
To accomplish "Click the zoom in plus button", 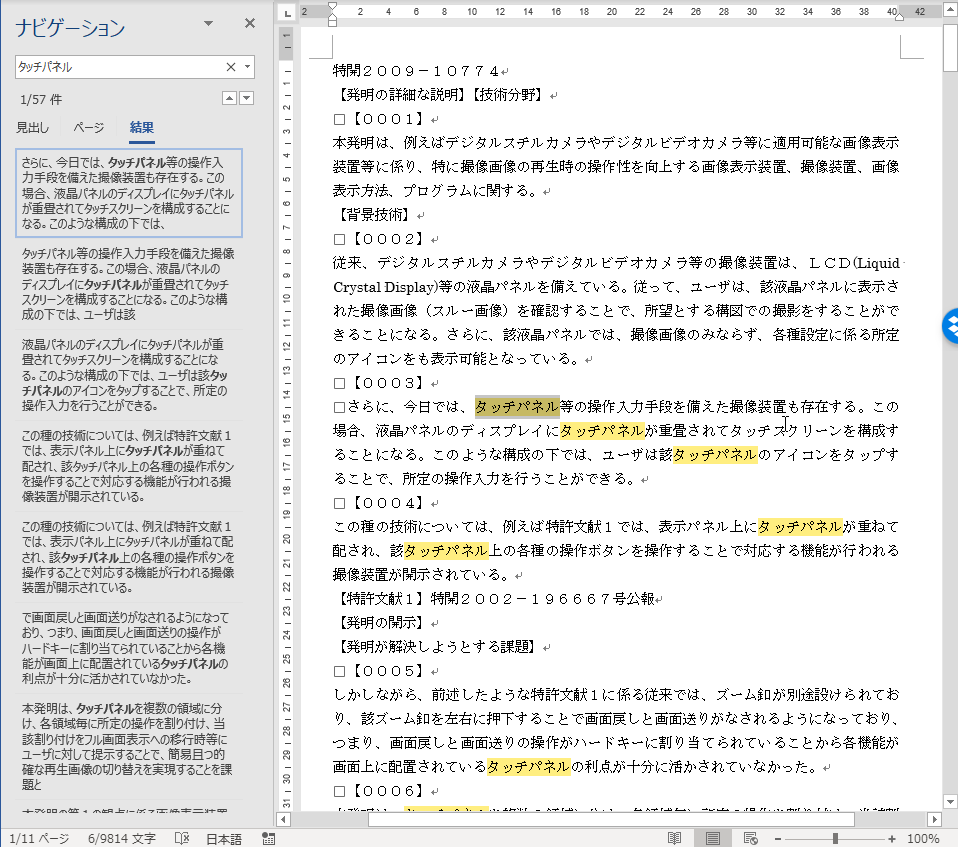I will 892,838.
